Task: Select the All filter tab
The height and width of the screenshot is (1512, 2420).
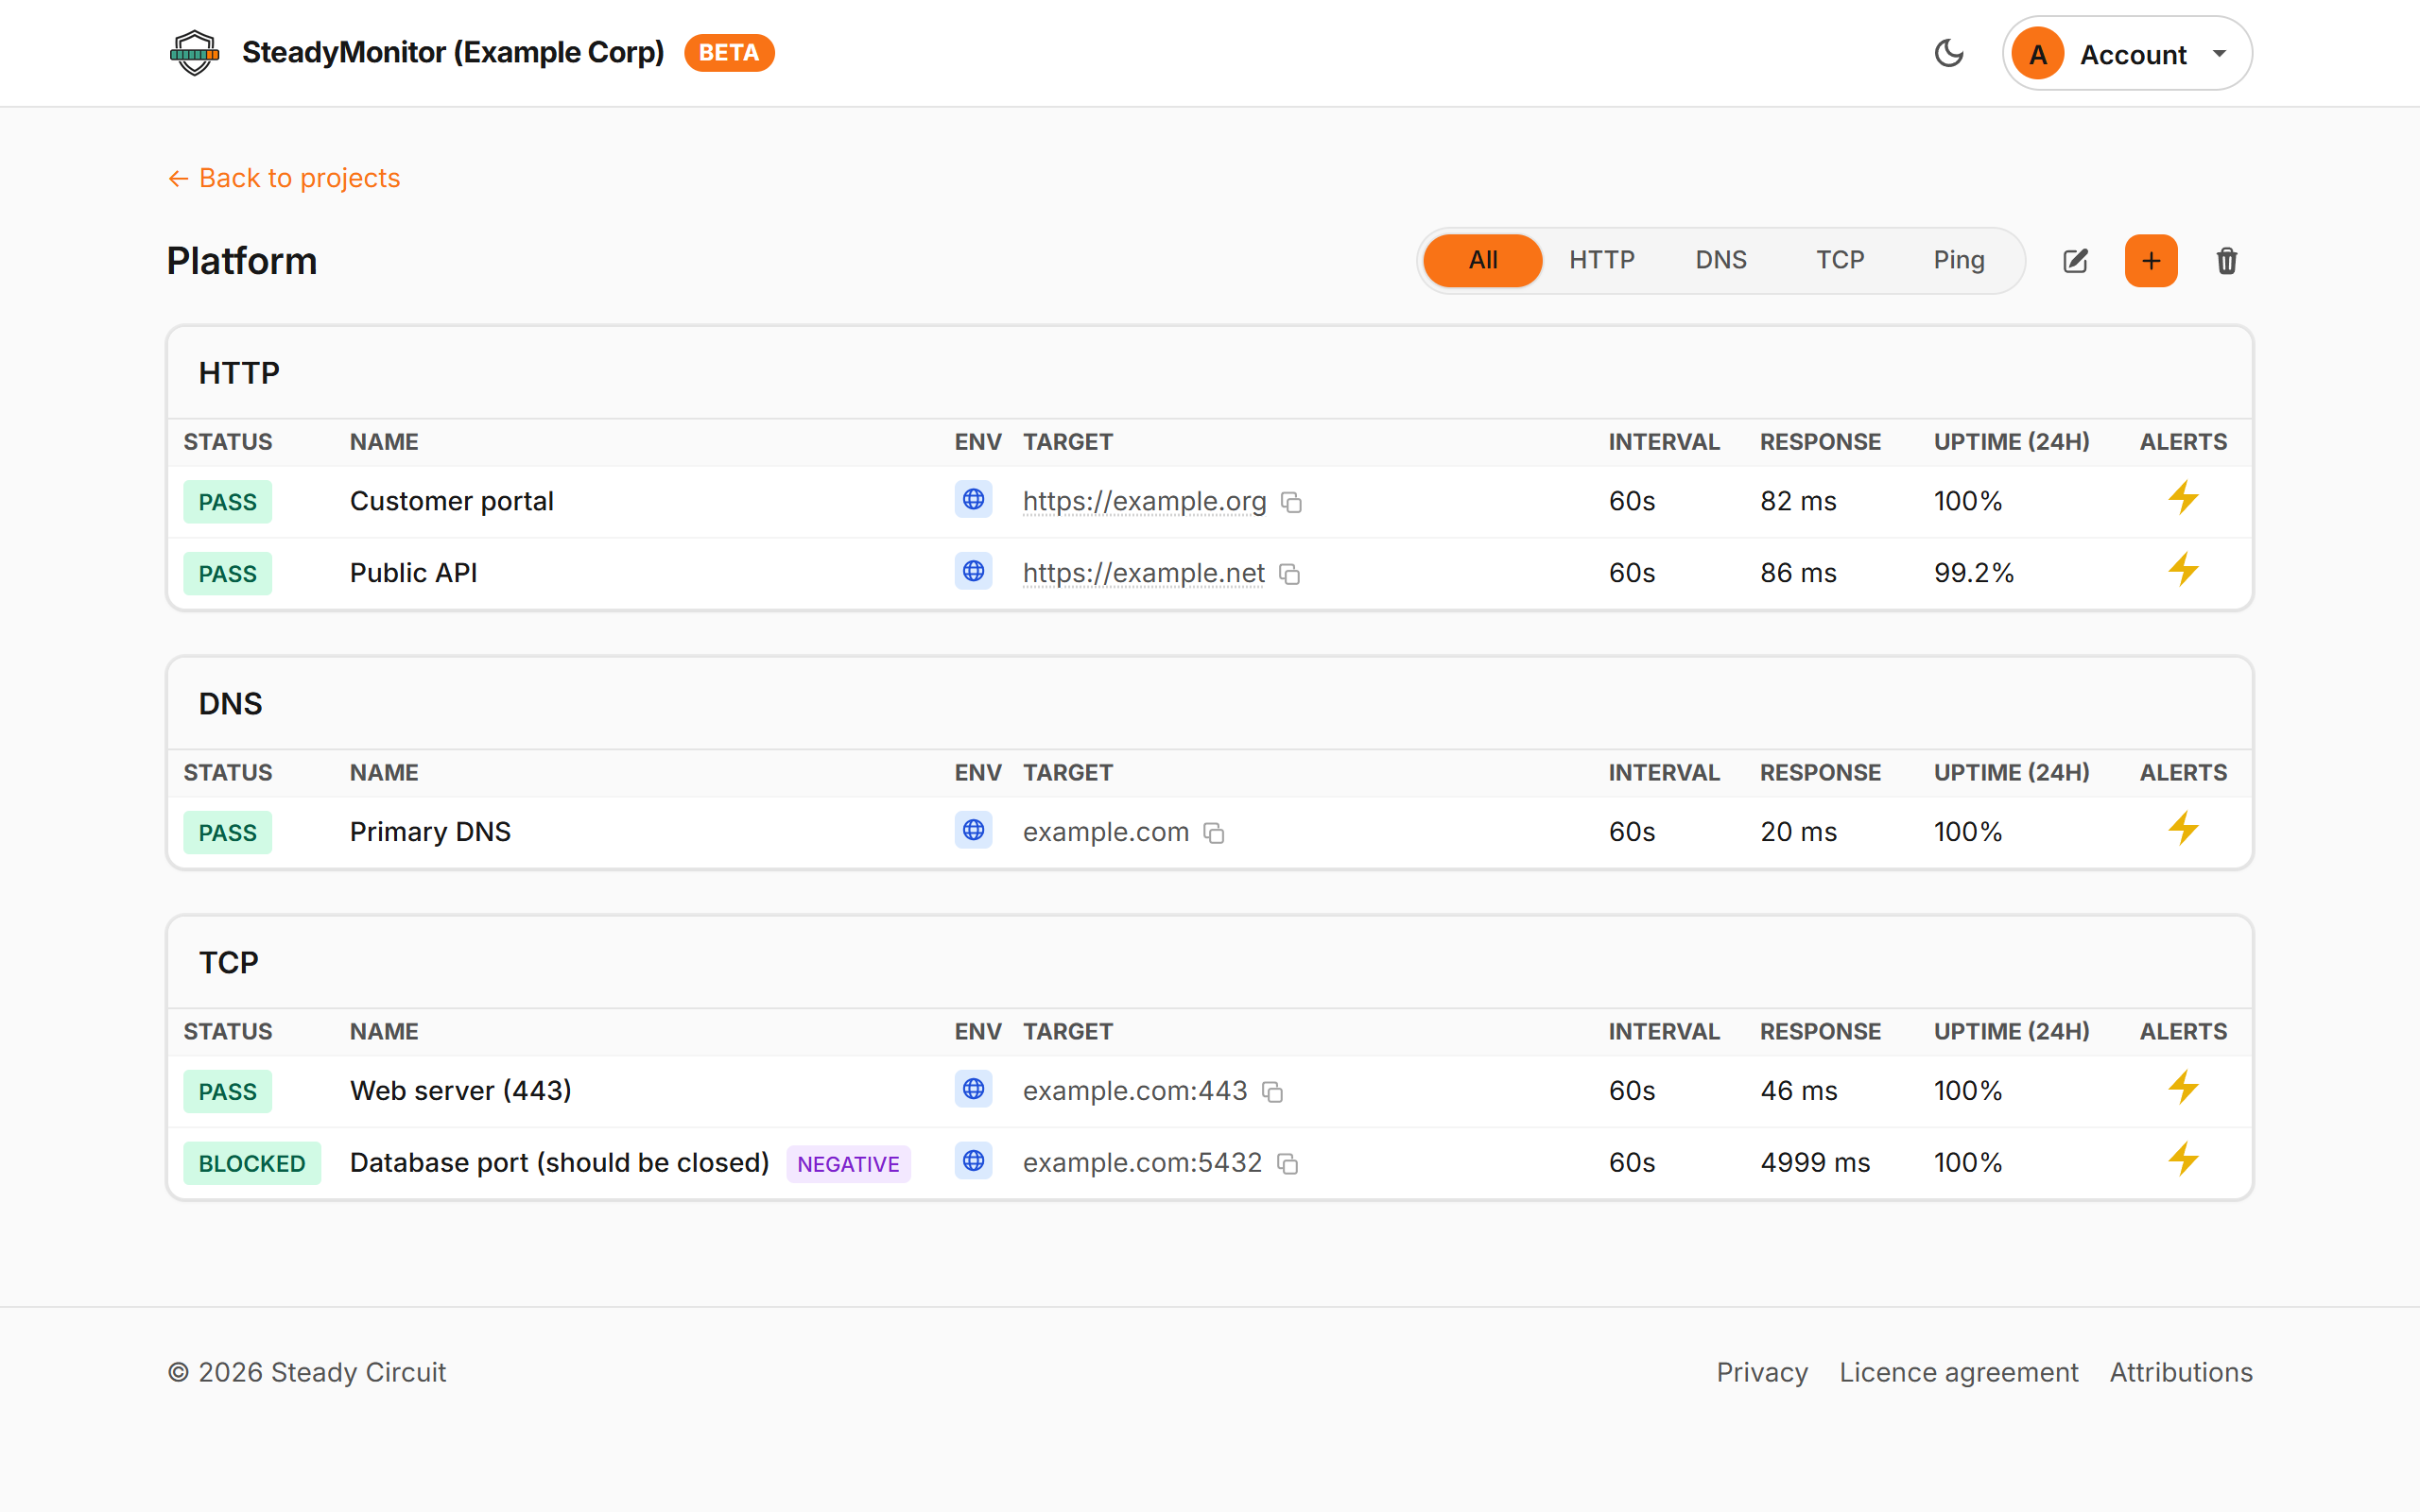Action: [1483, 260]
